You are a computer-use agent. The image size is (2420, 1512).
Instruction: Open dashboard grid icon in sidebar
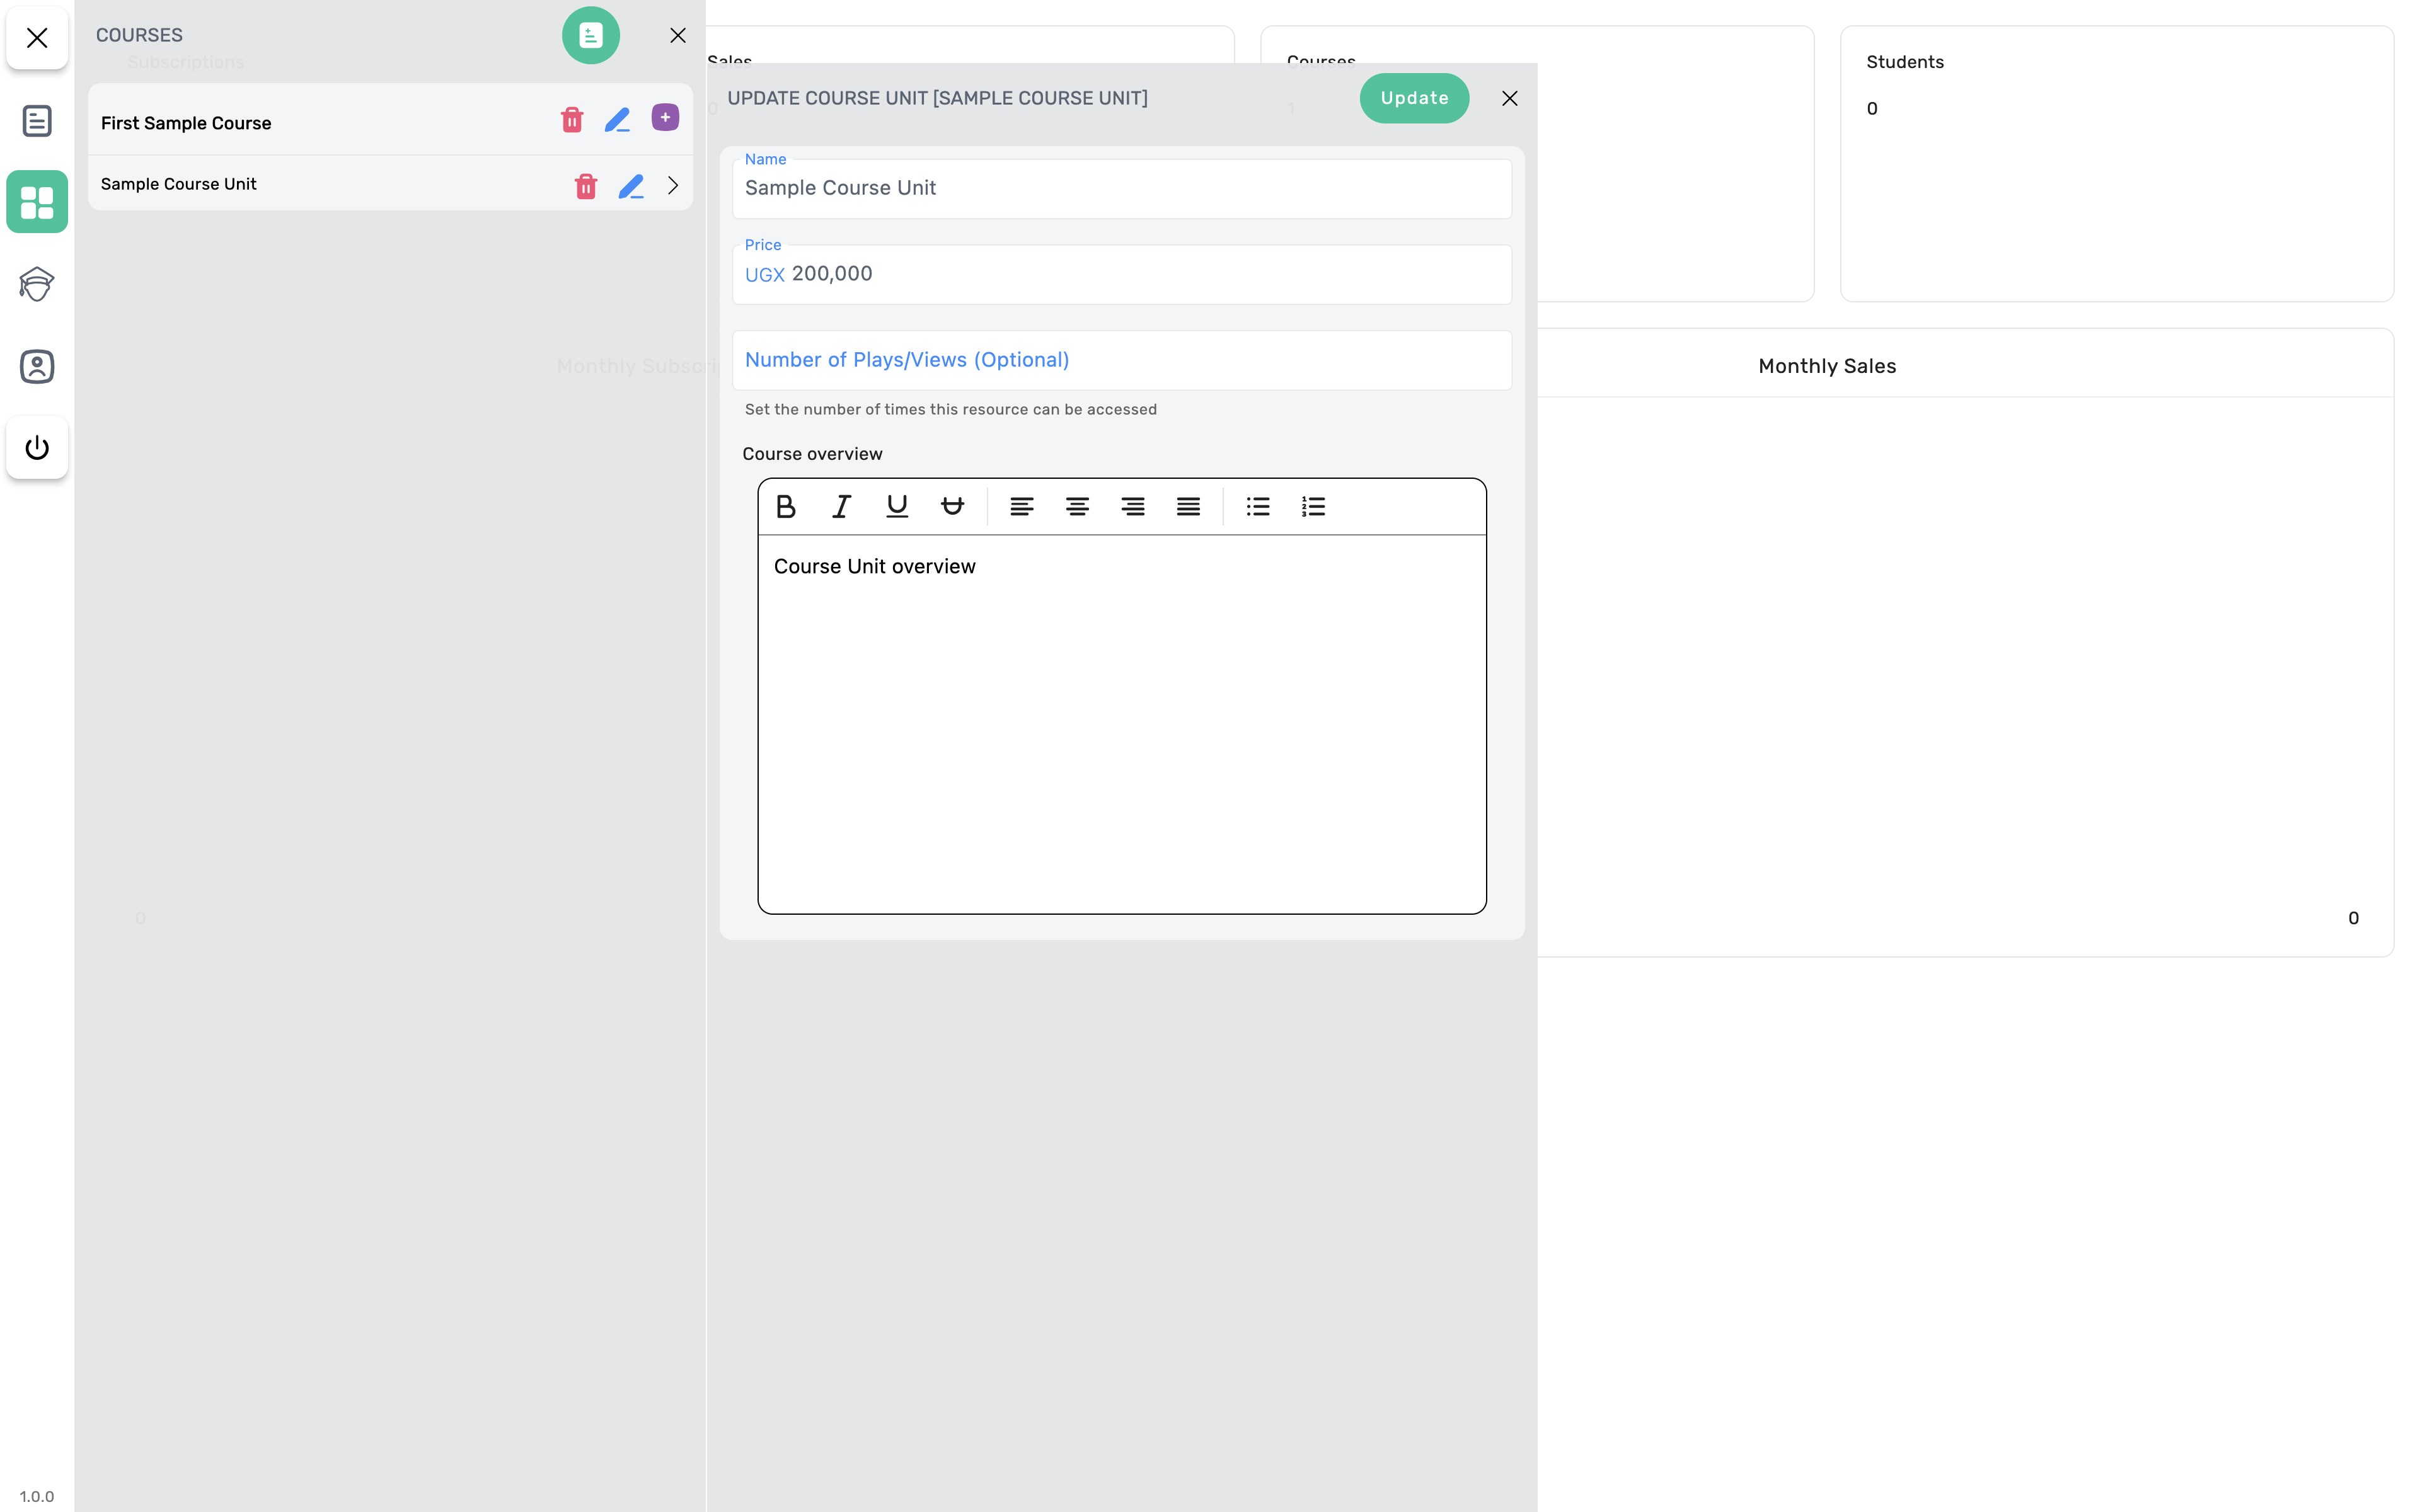pos(37,202)
